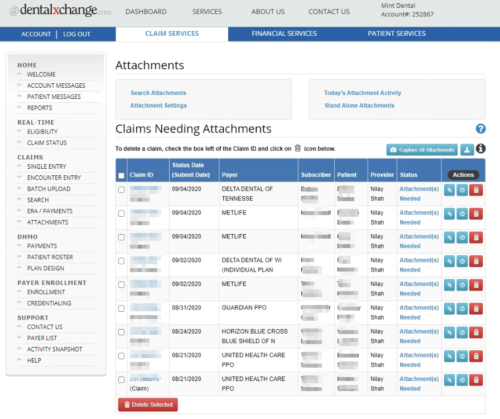Click Capture All Attachments camera button
This screenshot has width=500, height=419.
(x=422, y=150)
